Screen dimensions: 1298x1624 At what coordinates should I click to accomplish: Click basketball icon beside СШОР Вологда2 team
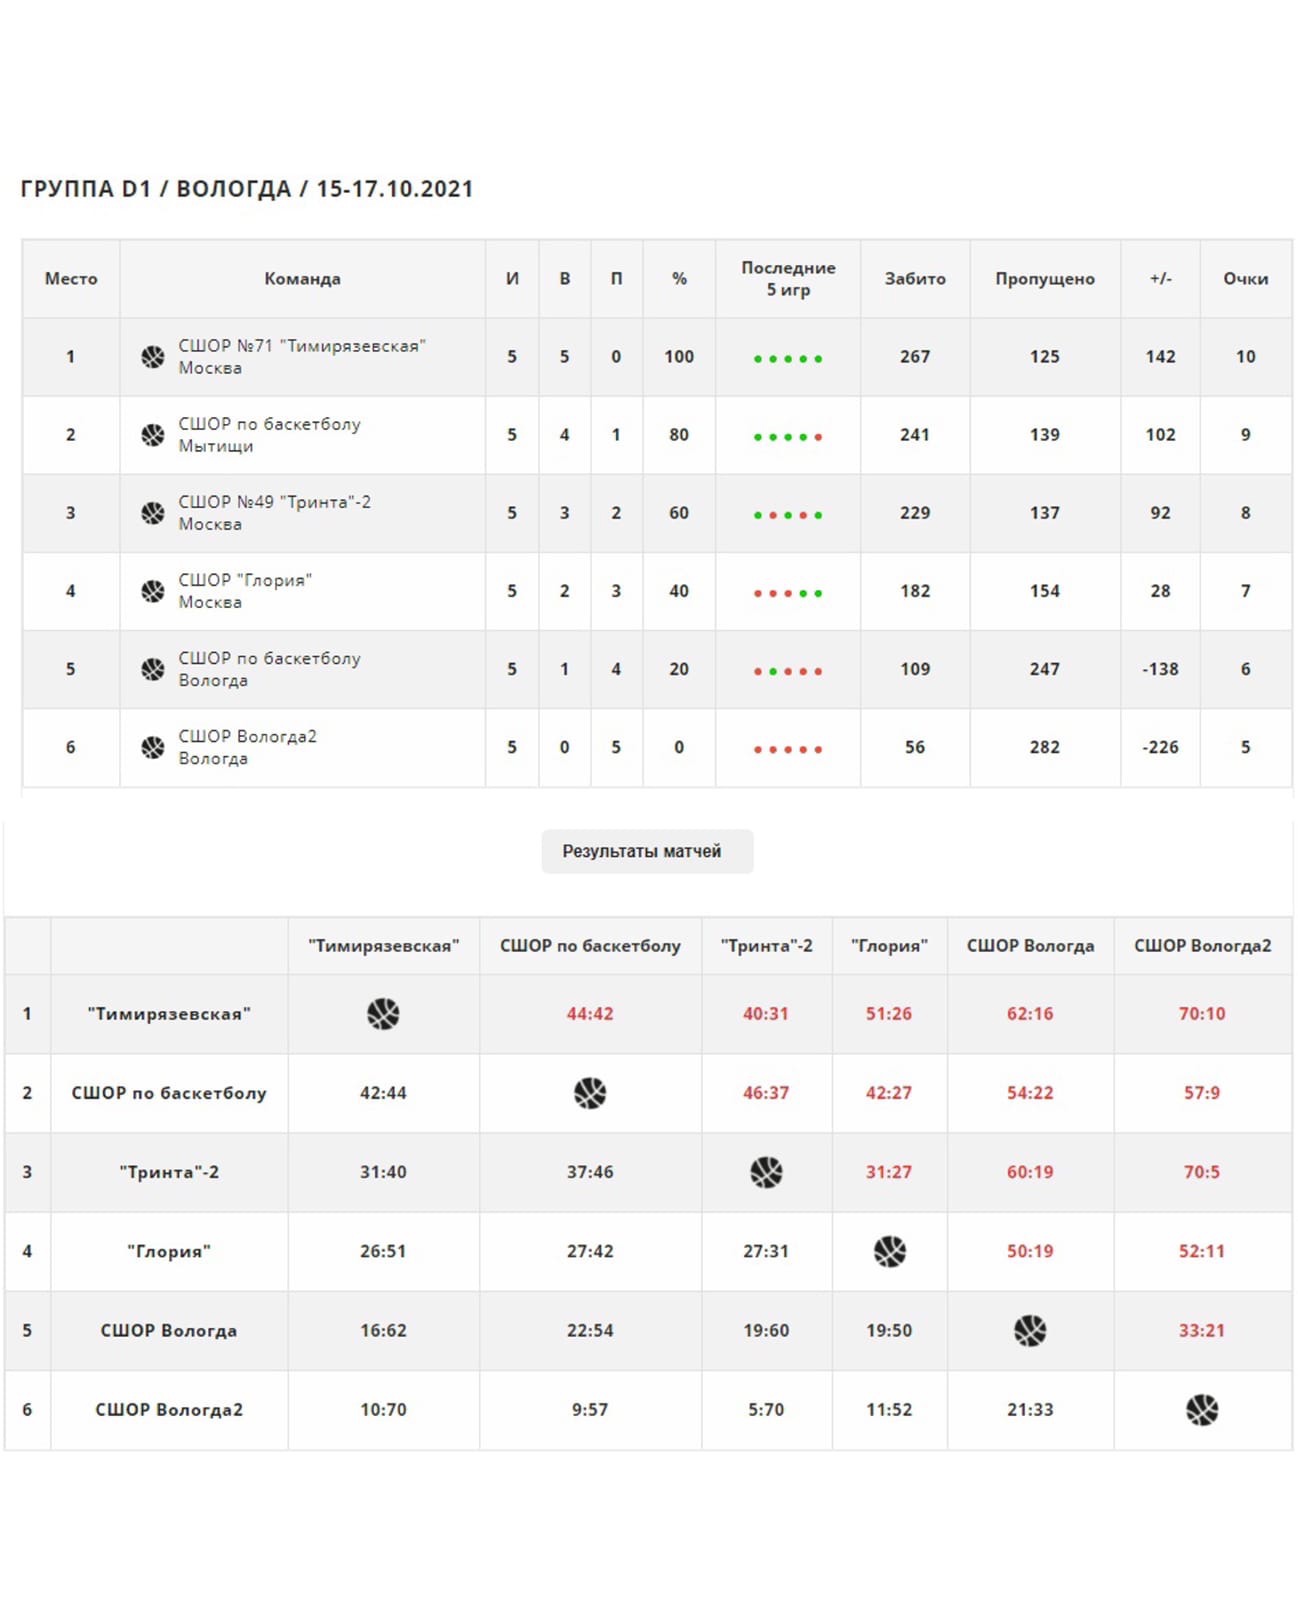[153, 747]
